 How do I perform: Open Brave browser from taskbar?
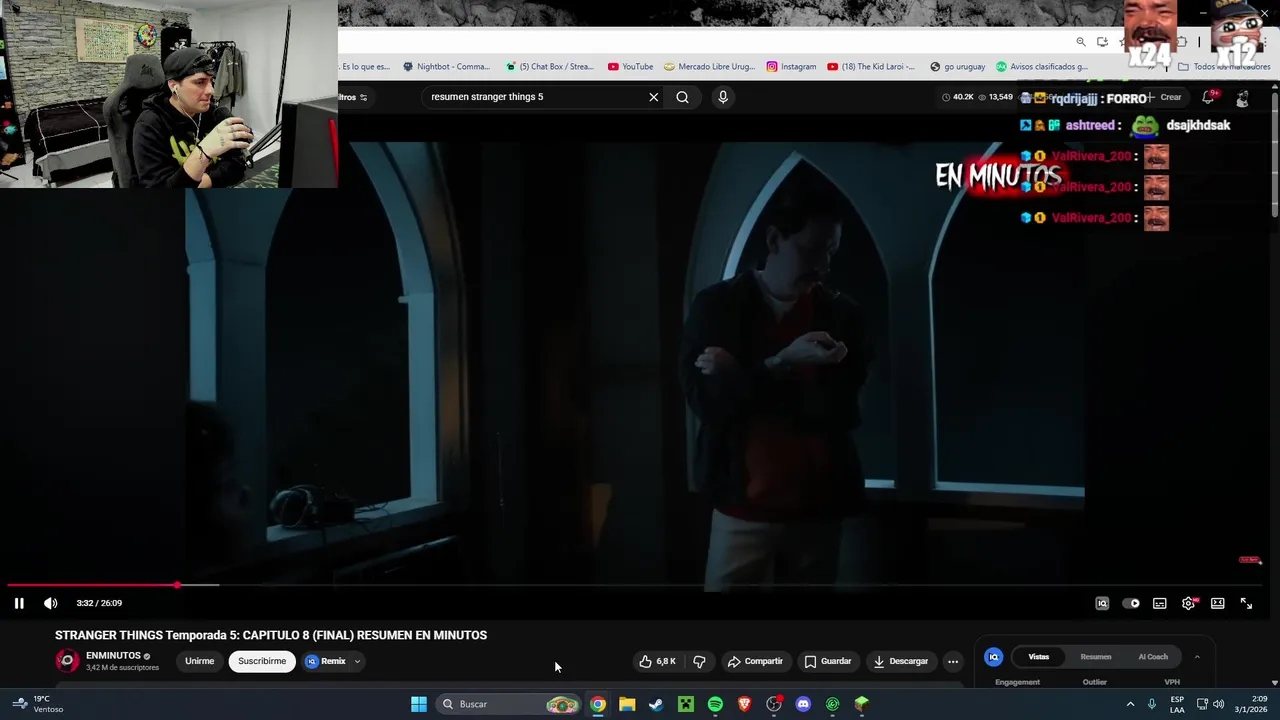(744, 704)
